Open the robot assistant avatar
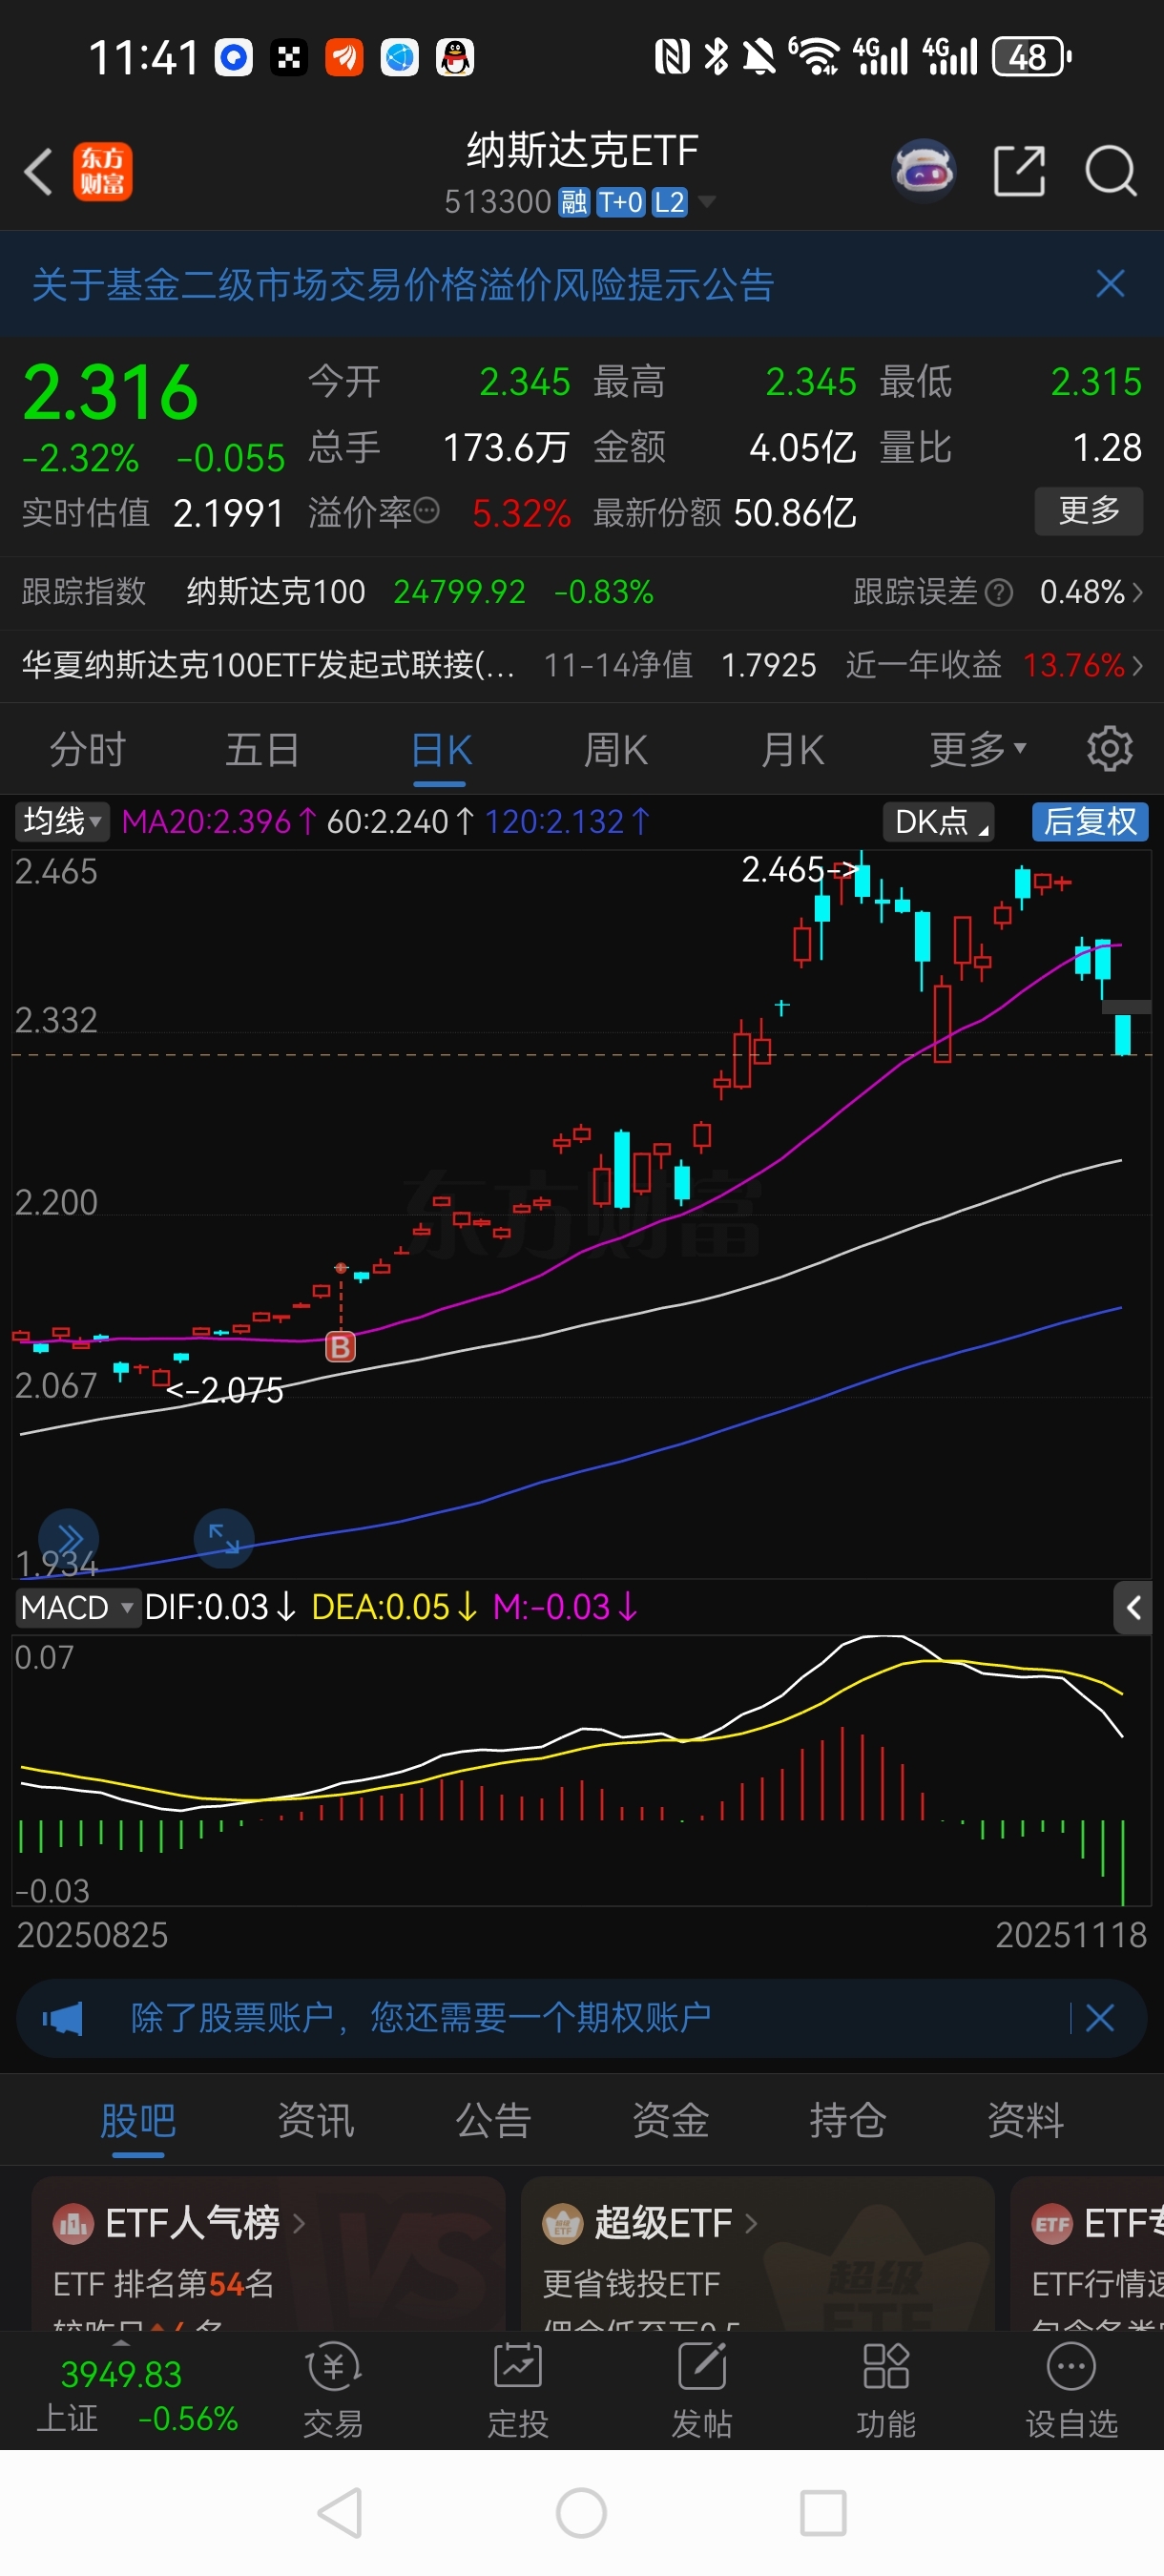This screenshot has width=1164, height=2576. coord(923,171)
